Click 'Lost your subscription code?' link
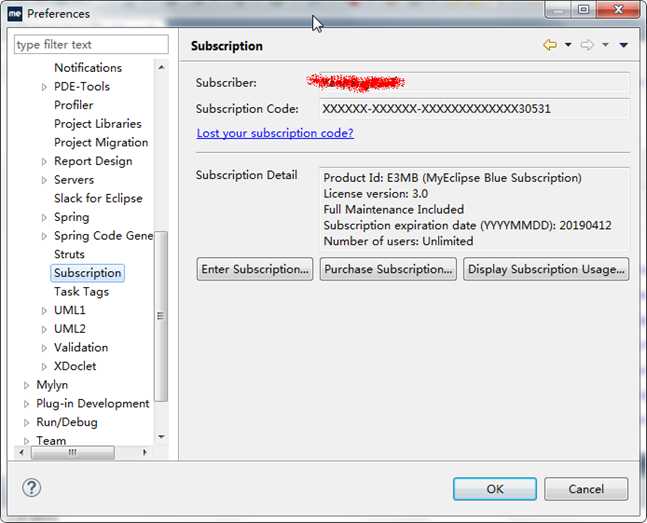Screen dimensions: 647x523 pos(275,133)
